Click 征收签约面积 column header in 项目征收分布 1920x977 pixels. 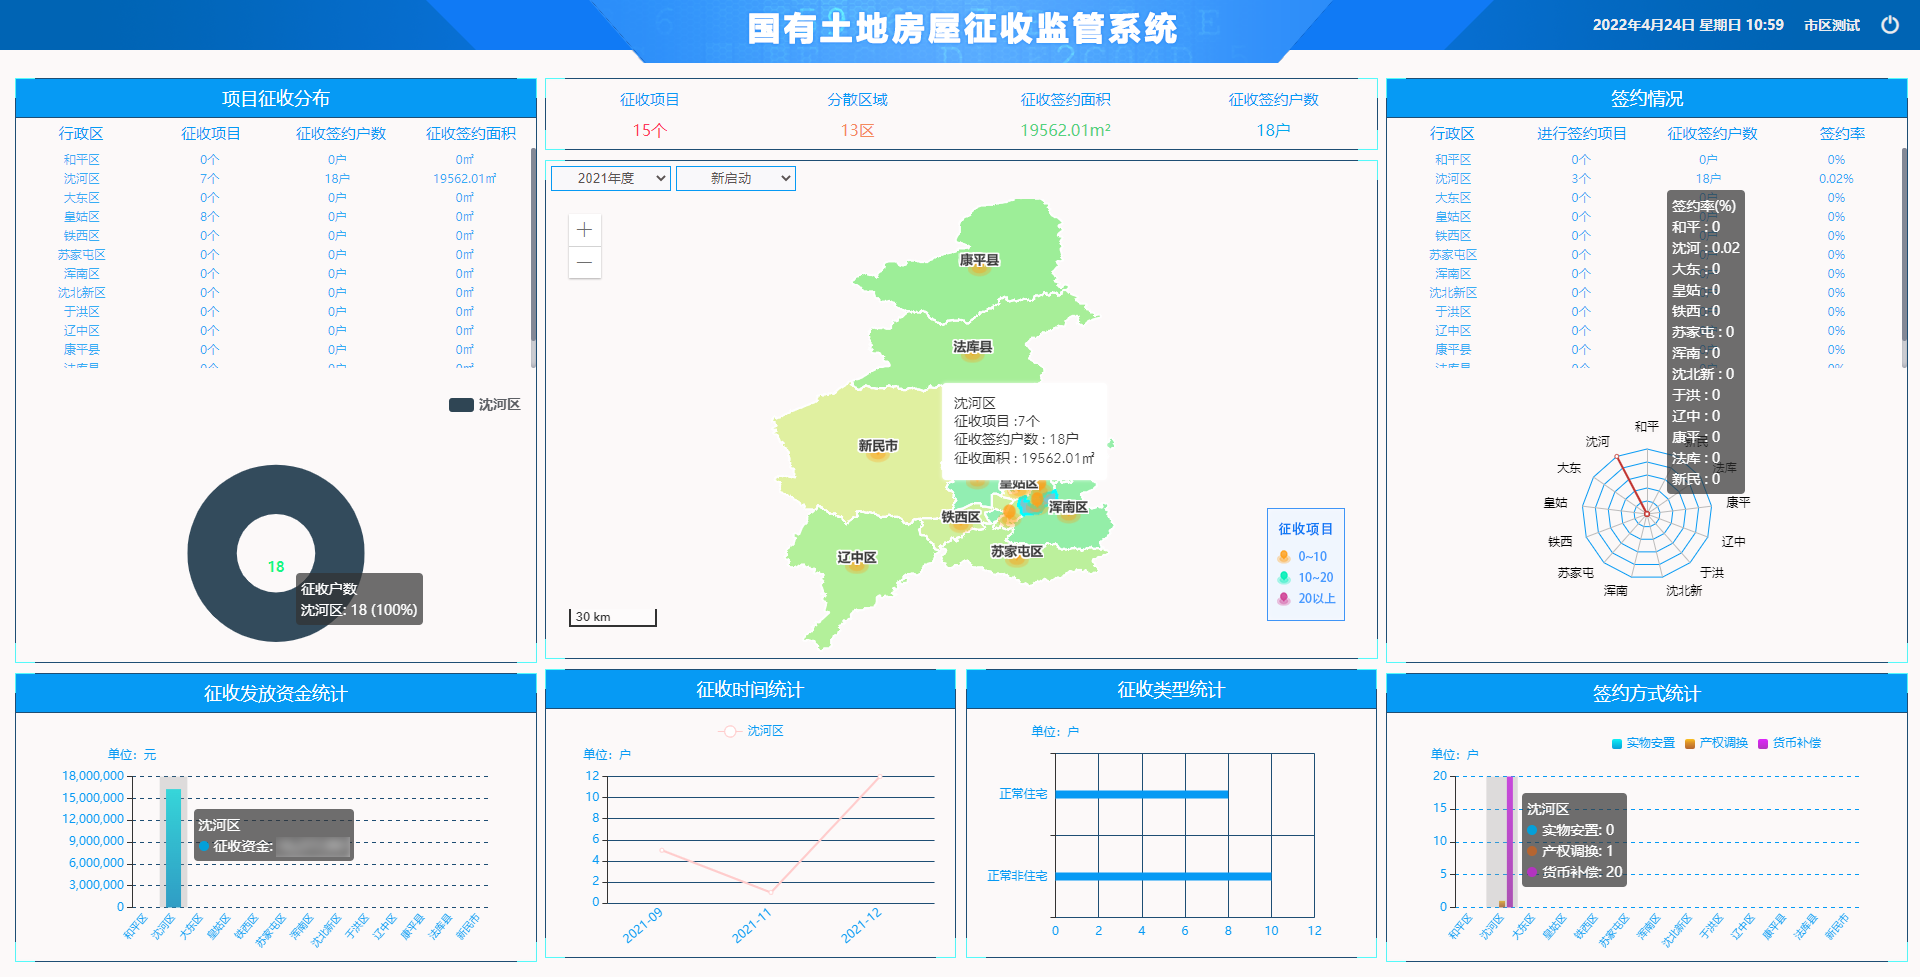[470, 133]
